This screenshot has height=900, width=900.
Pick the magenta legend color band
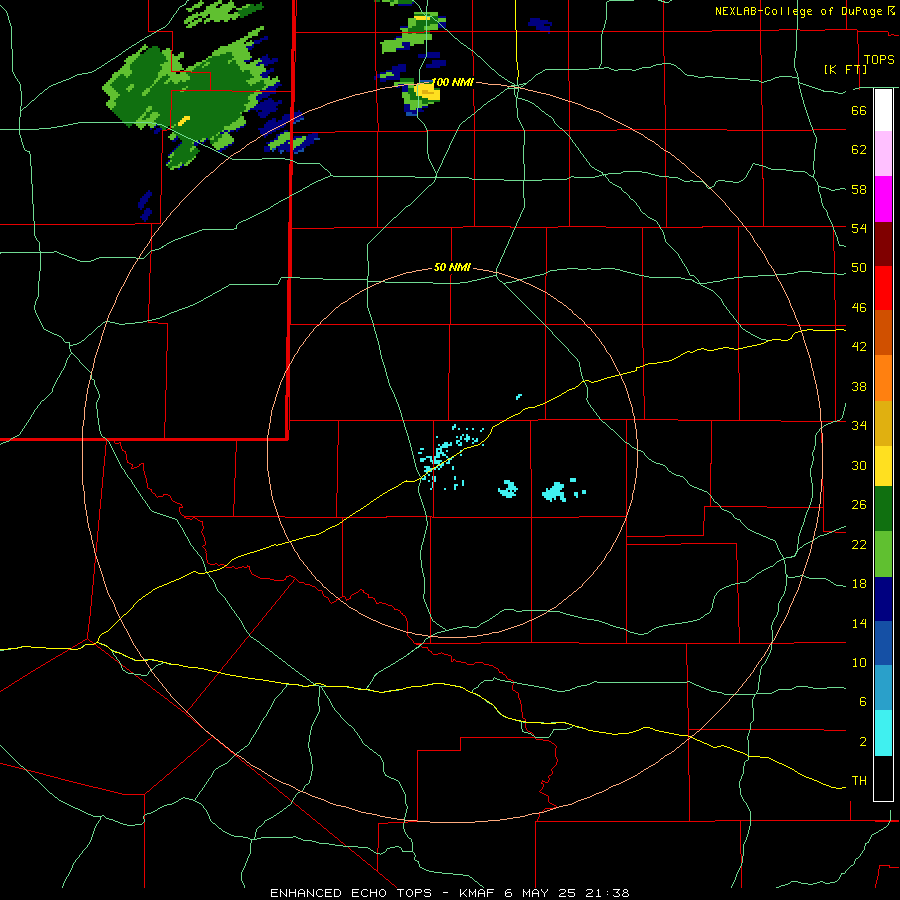coord(883,199)
